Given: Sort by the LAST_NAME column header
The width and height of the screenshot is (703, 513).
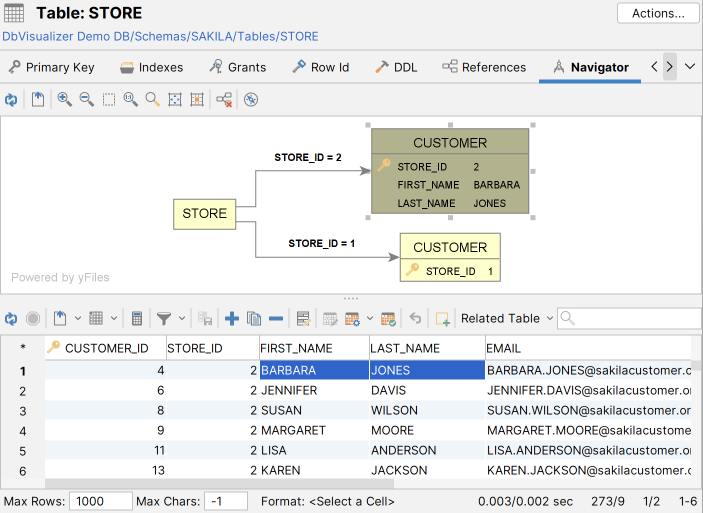Looking at the screenshot, I should [x=427, y=348].
